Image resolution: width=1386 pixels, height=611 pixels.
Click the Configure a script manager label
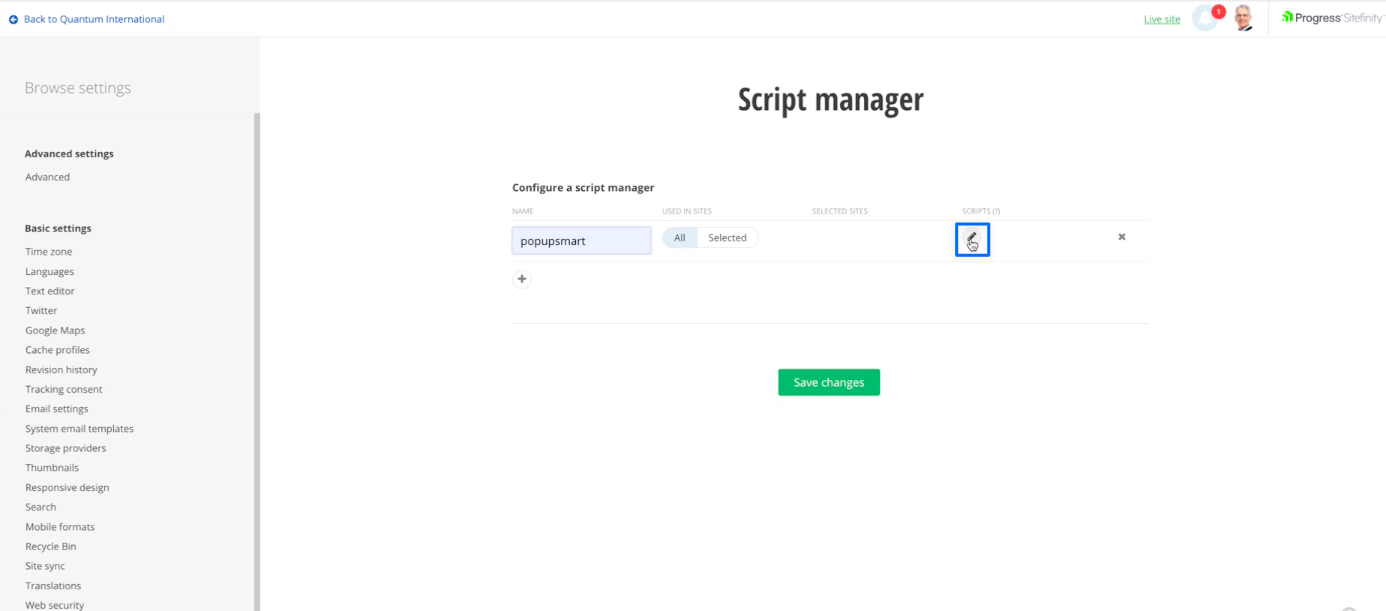(x=583, y=187)
